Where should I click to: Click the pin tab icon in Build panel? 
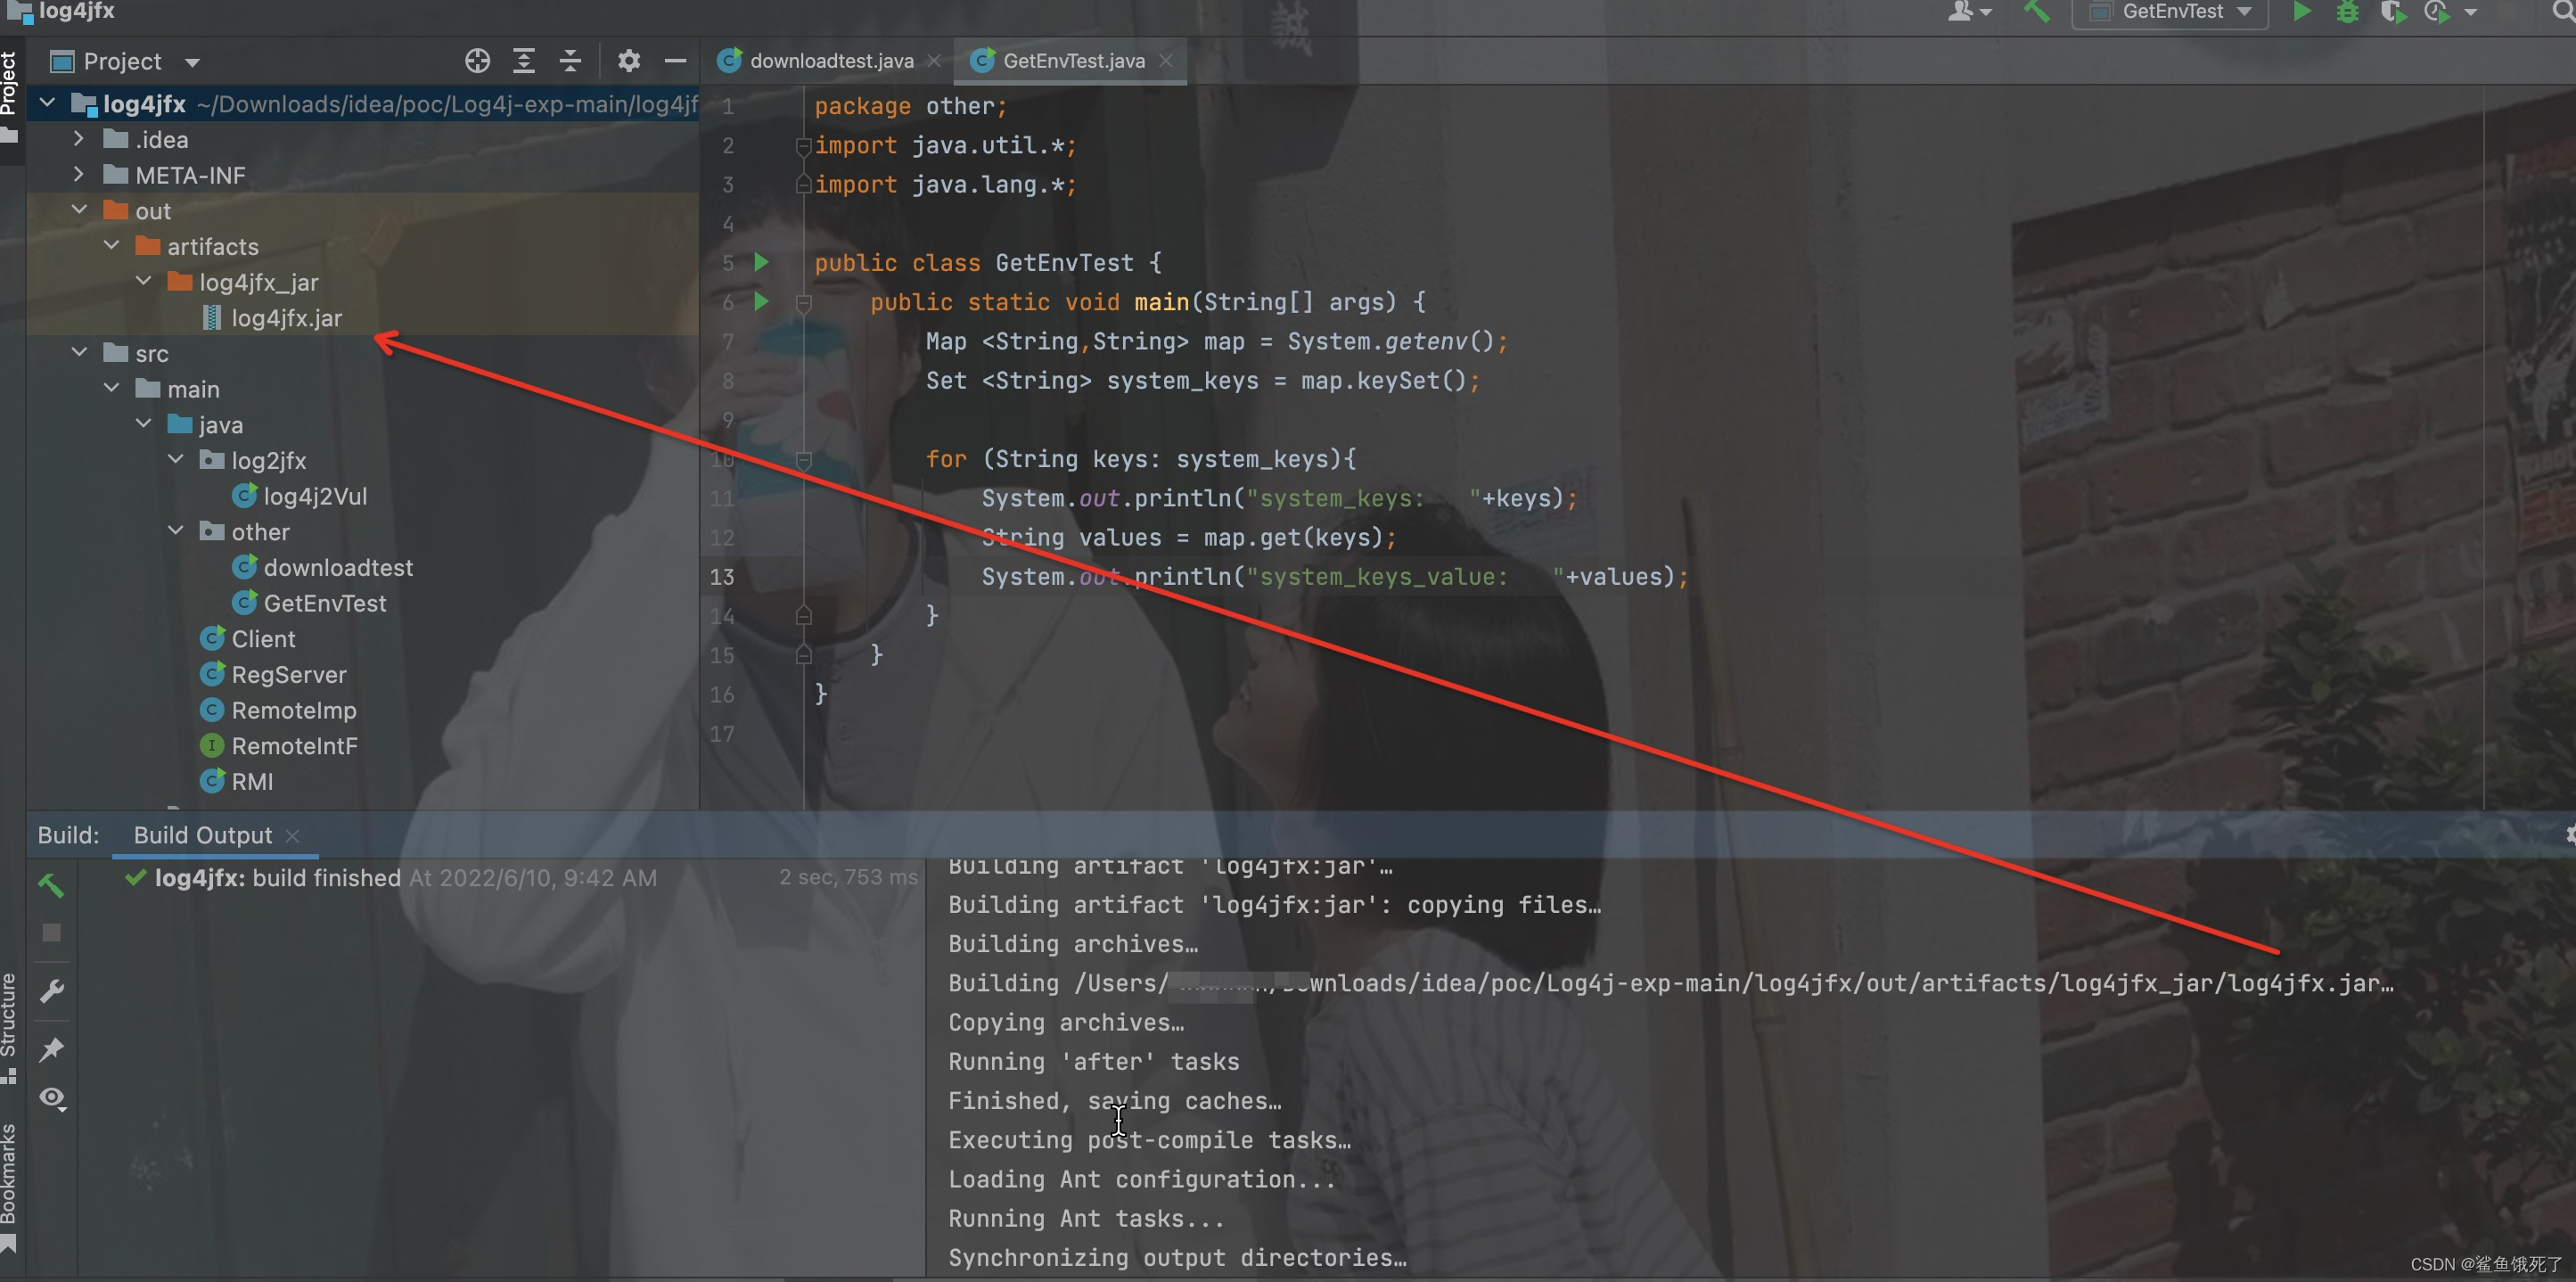click(51, 1048)
